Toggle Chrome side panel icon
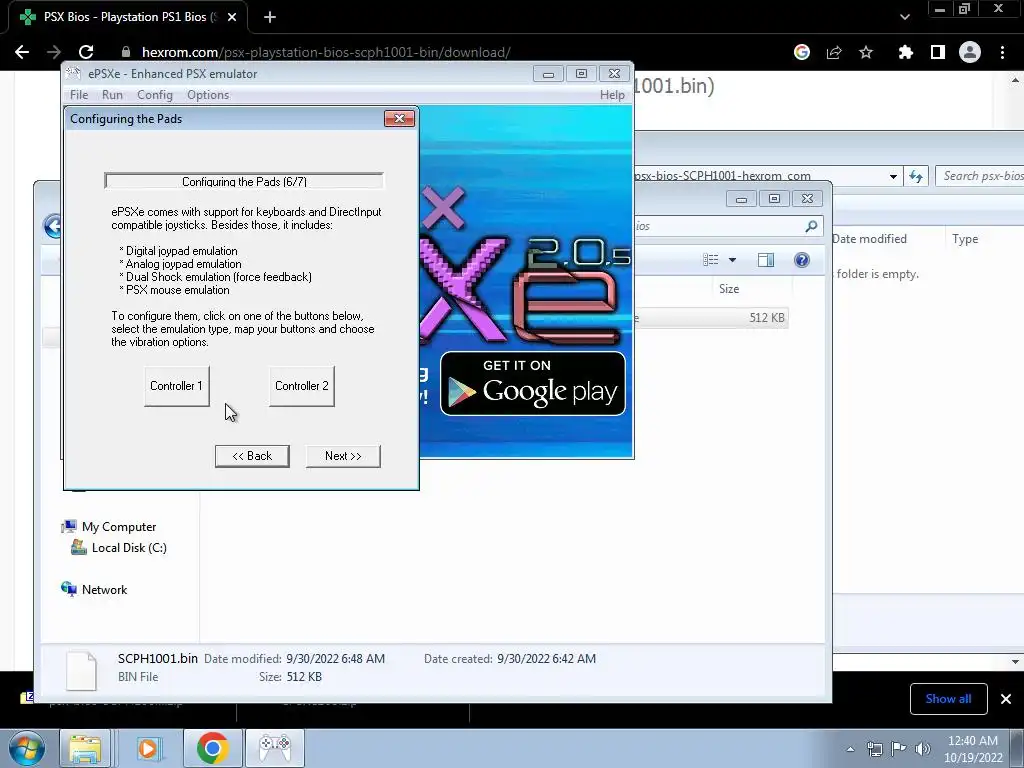 (x=938, y=52)
